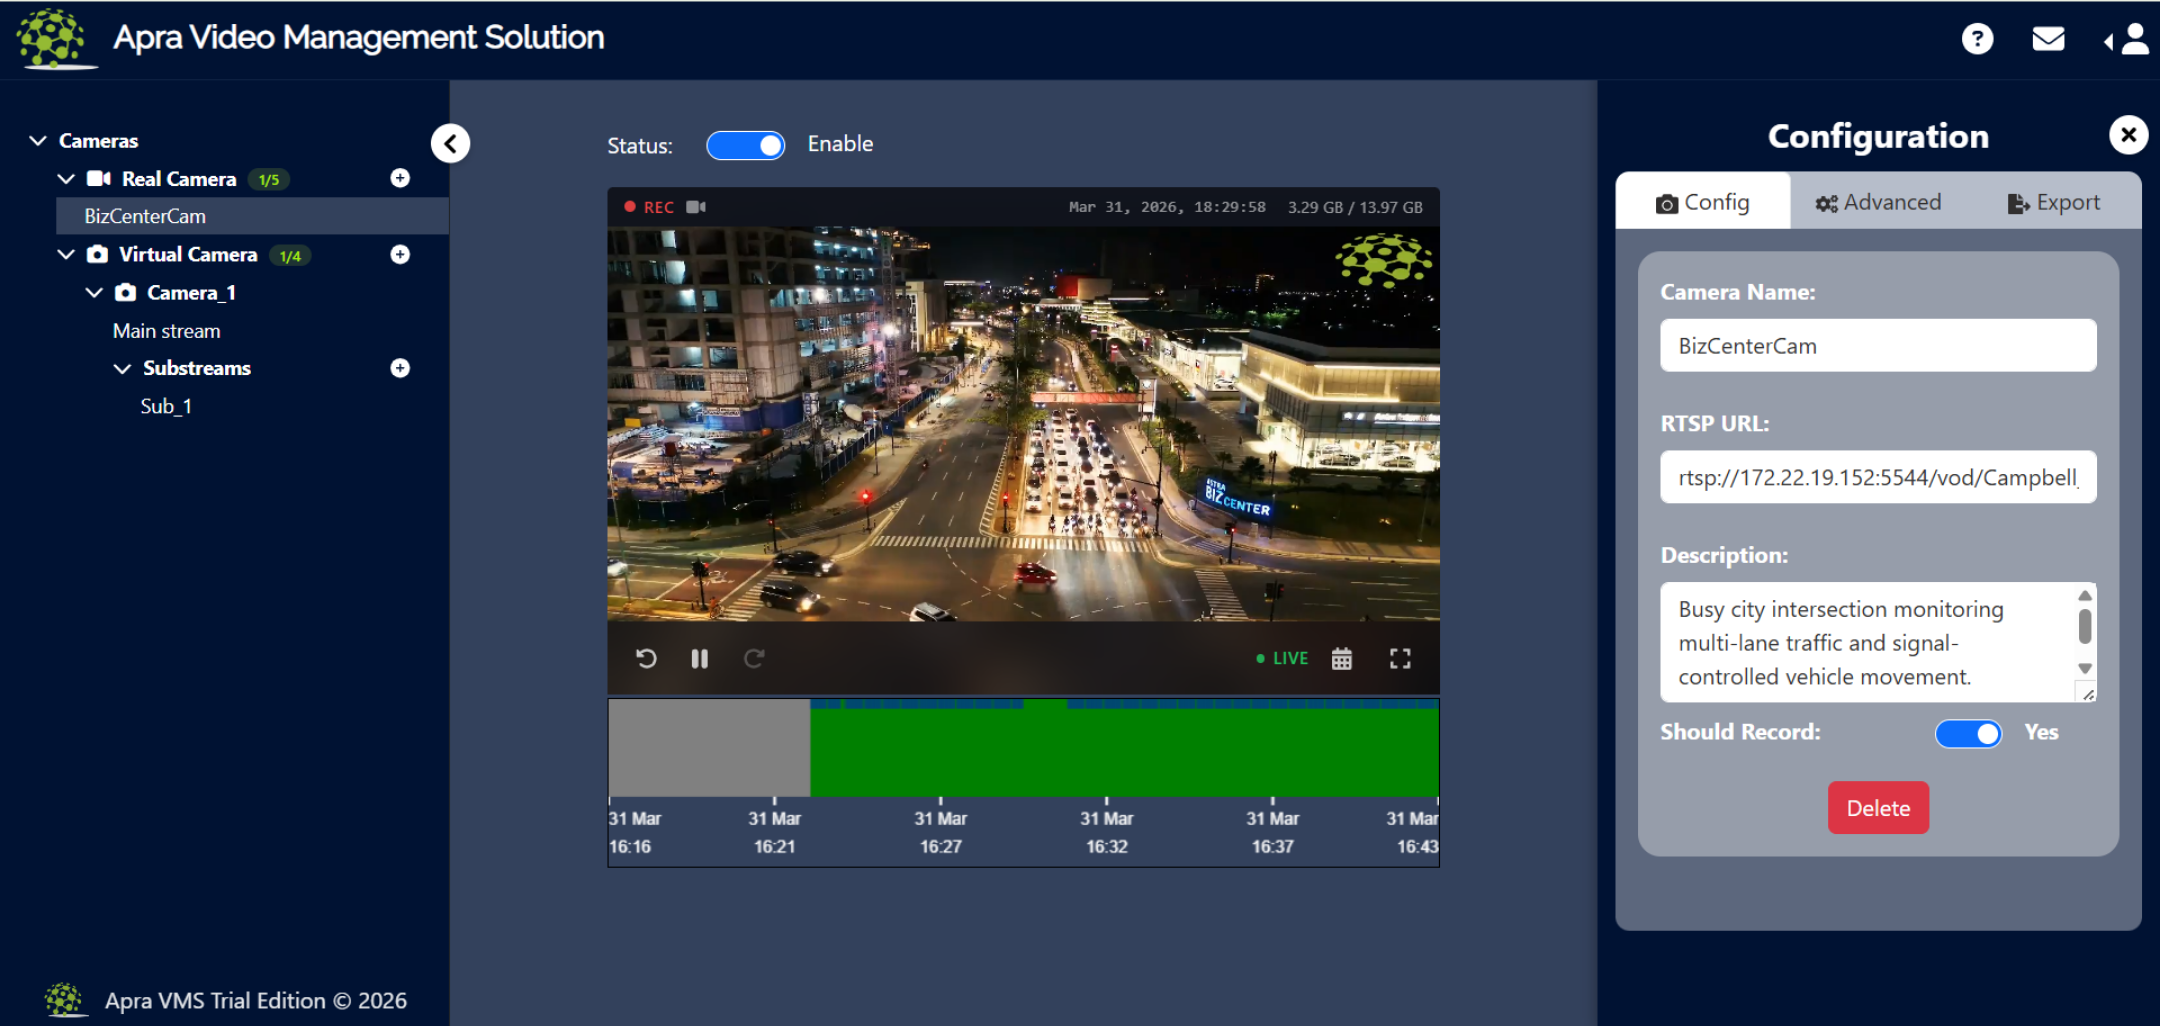Click Apra VMS Trial Edition footer text
The width and height of the screenshot is (2160, 1026).
pos(256,1001)
